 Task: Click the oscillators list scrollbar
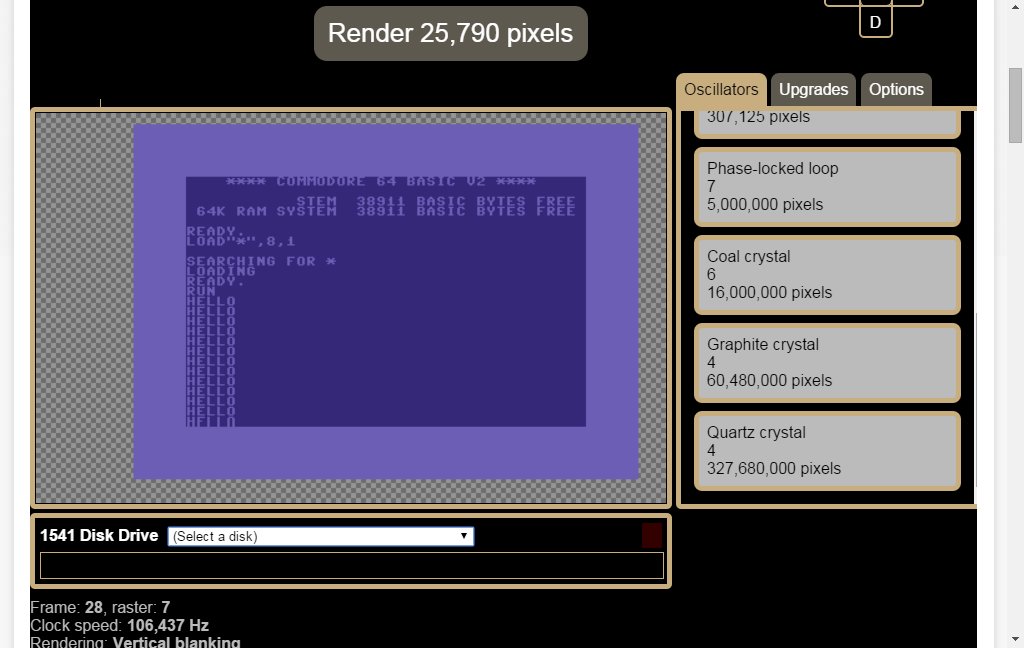[x=976, y=400]
